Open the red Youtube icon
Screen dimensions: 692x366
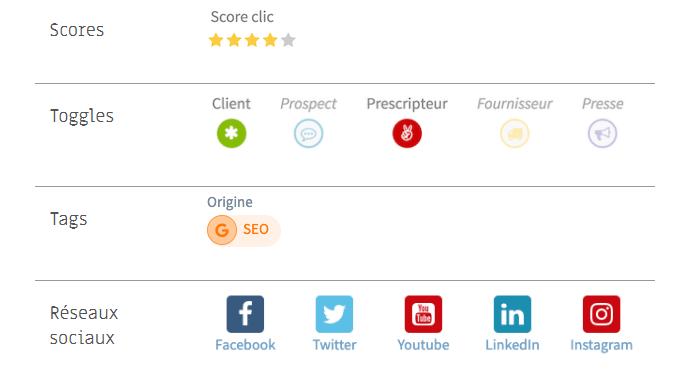(x=423, y=314)
